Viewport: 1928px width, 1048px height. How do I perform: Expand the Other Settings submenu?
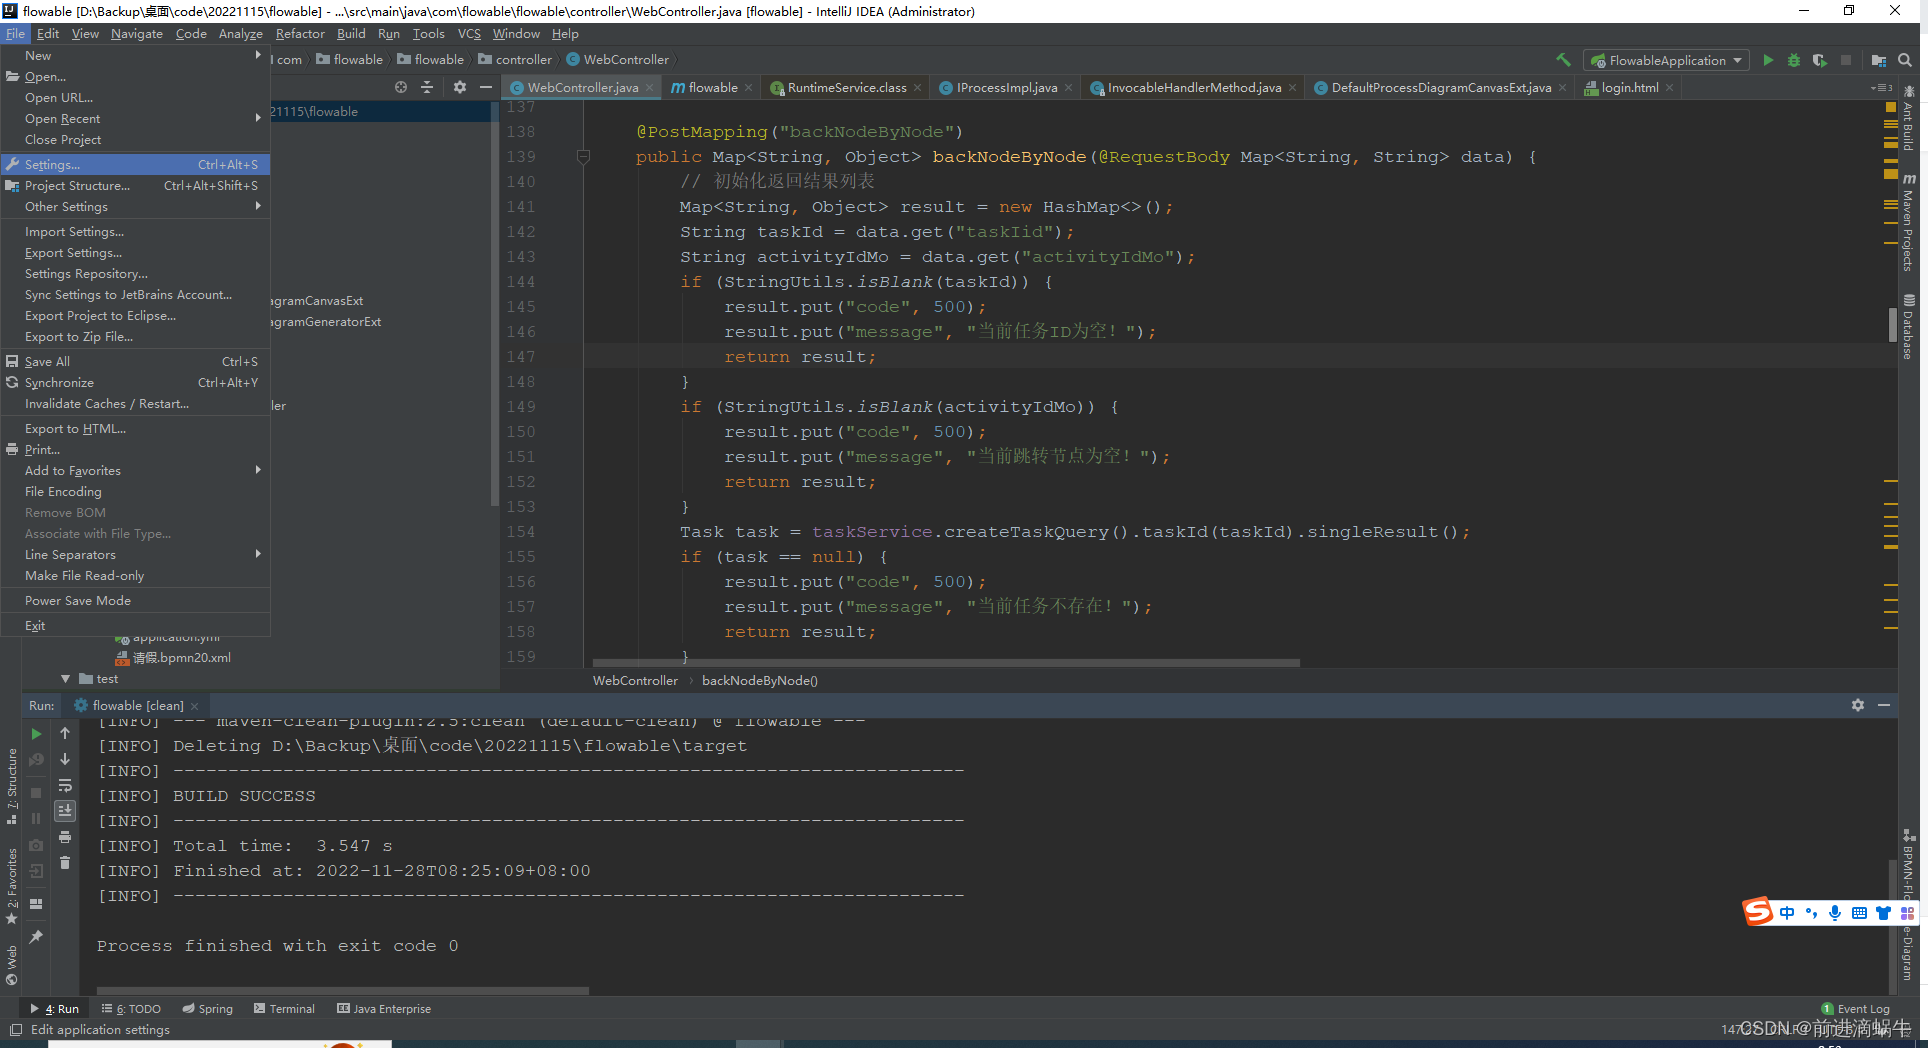click(x=66, y=207)
